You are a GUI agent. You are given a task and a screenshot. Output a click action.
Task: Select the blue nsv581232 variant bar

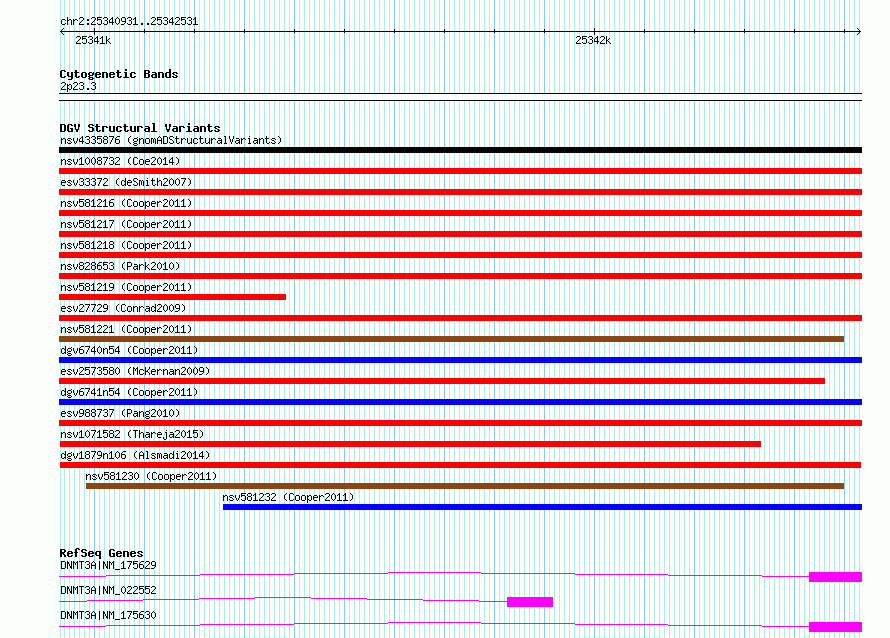pyautogui.click(x=543, y=507)
